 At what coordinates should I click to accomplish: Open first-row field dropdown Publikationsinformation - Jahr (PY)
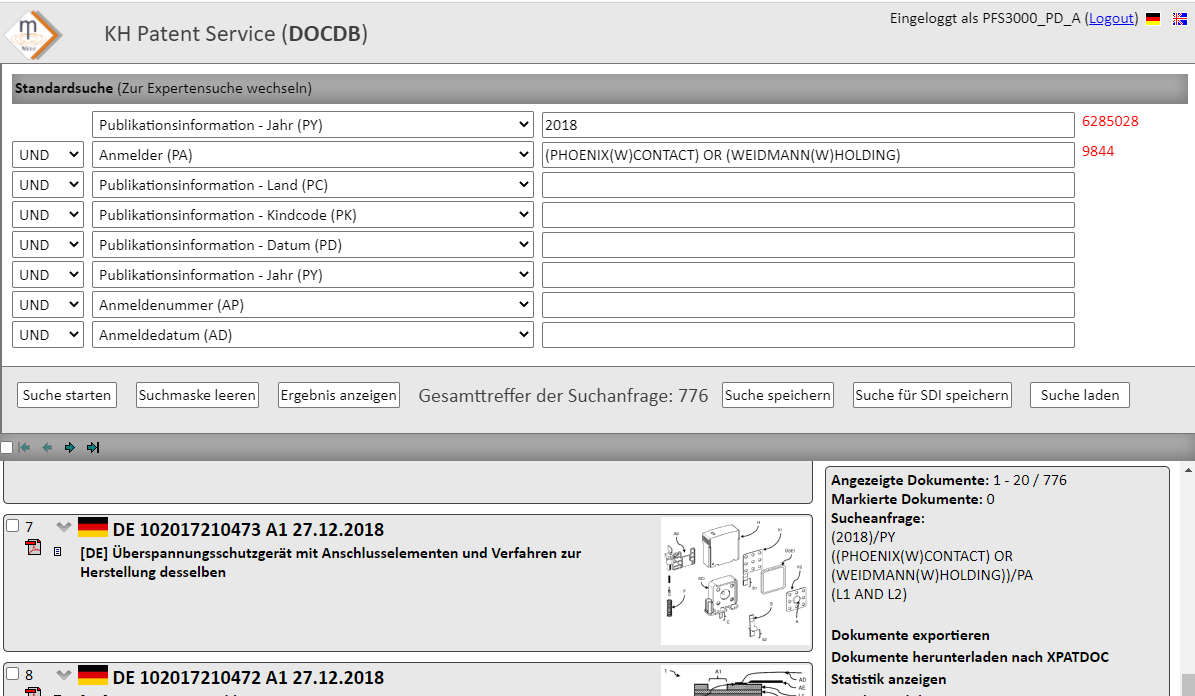point(312,125)
